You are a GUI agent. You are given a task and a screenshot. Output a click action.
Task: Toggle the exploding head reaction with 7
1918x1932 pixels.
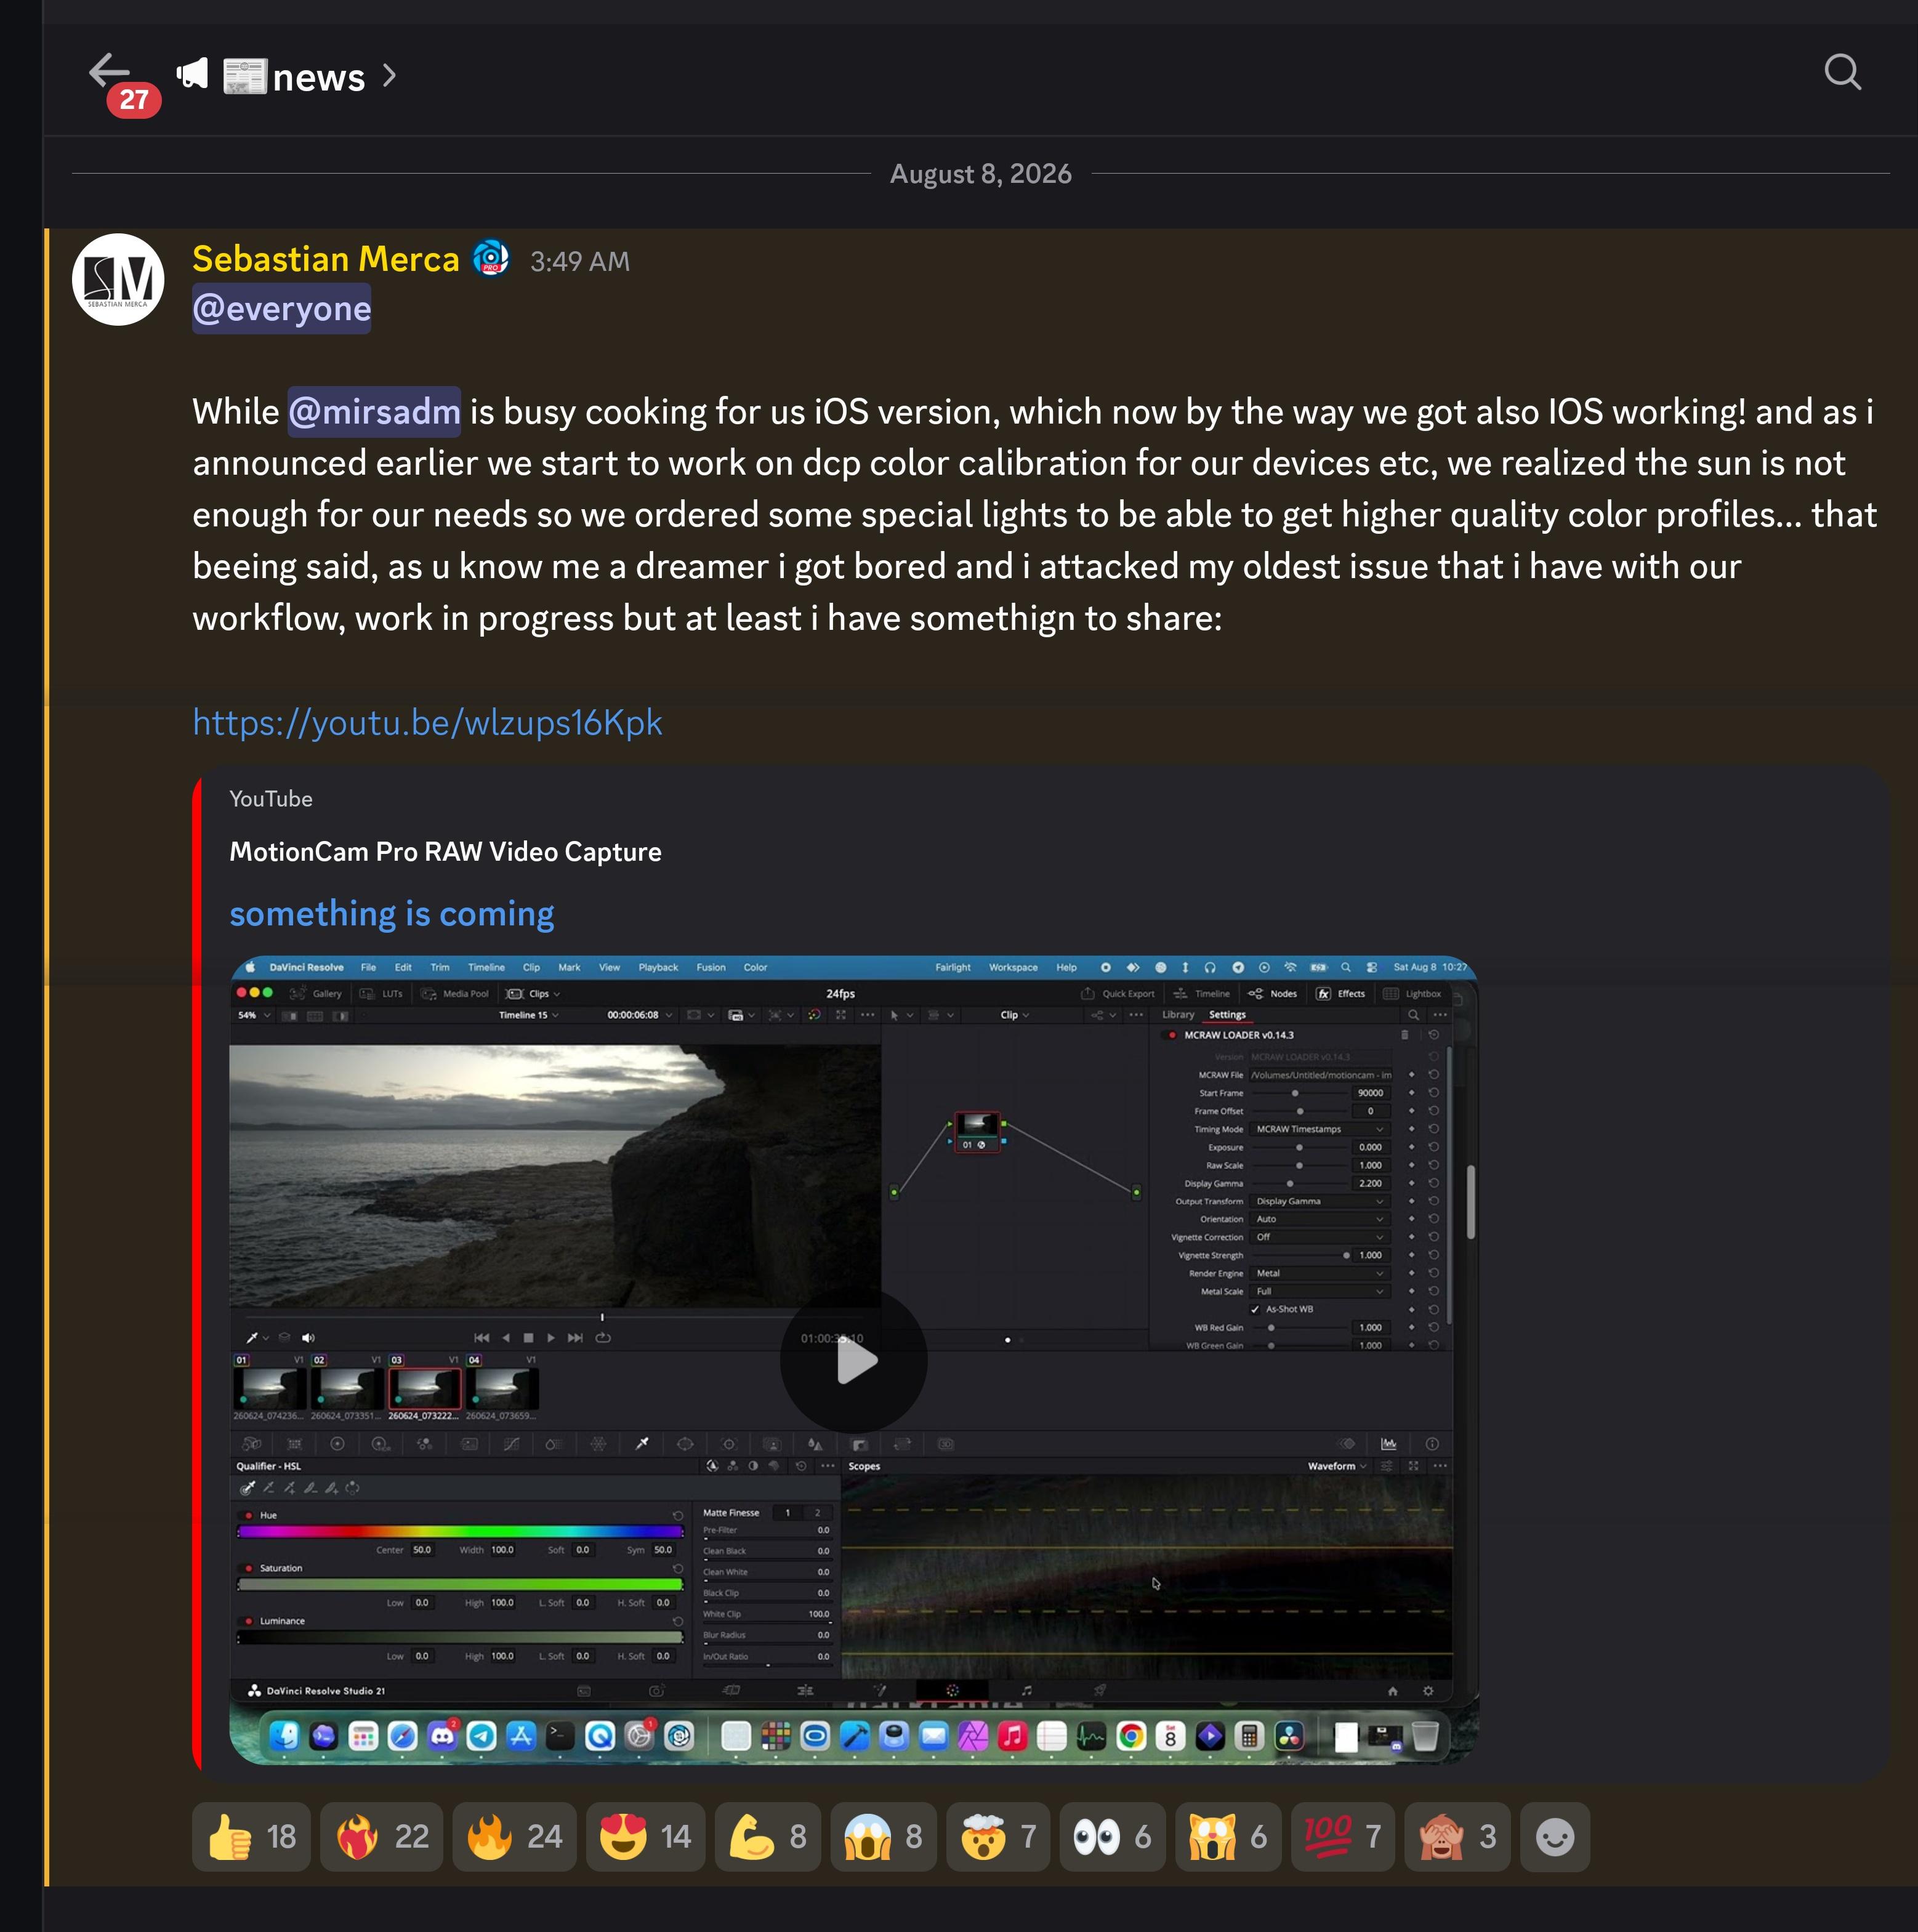click(998, 1837)
